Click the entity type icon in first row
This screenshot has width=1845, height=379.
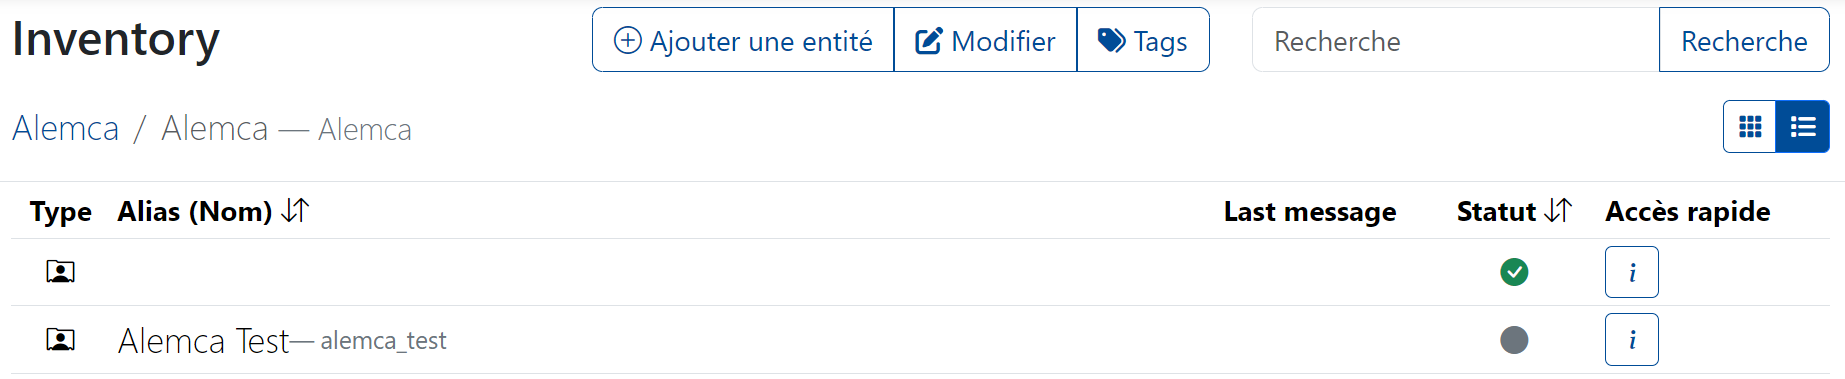tap(61, 272)
